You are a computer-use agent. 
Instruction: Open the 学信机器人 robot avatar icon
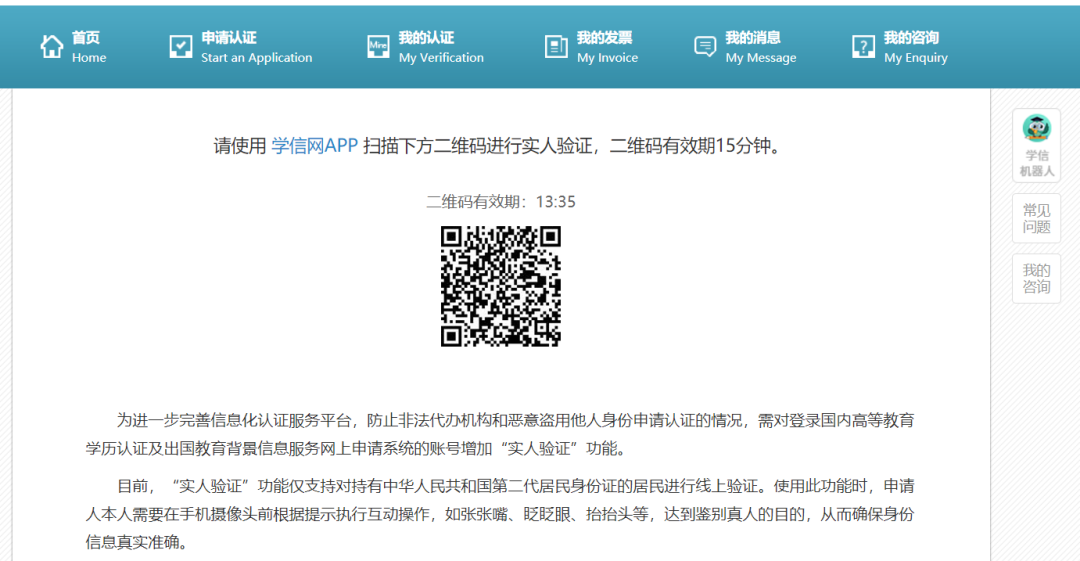click(1036, 129)
